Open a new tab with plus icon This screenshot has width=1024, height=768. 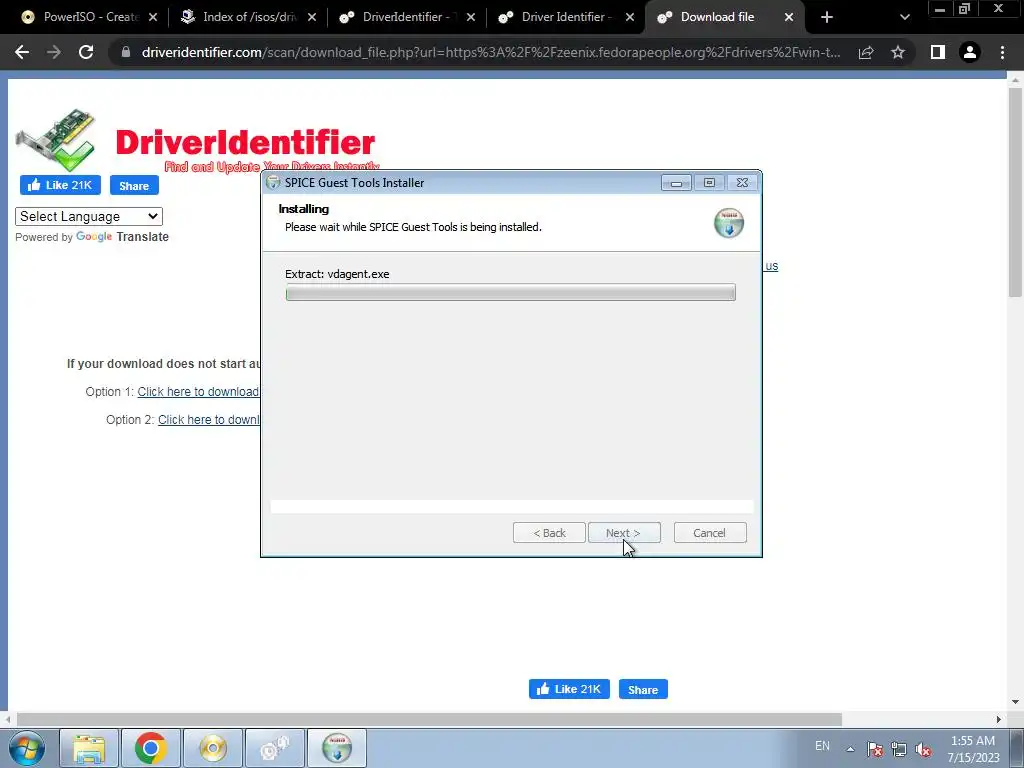click(x=827, y=18)
